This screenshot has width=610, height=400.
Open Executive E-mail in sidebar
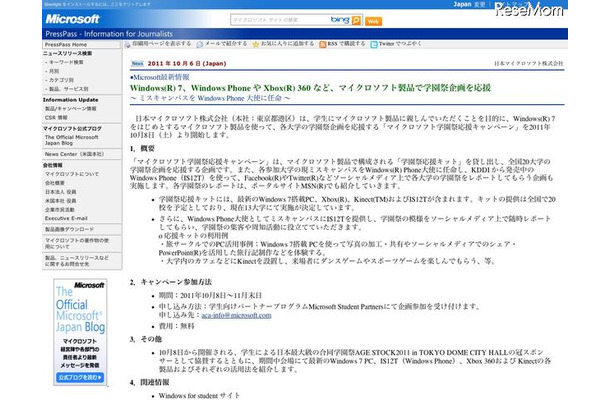pos(66,218)
